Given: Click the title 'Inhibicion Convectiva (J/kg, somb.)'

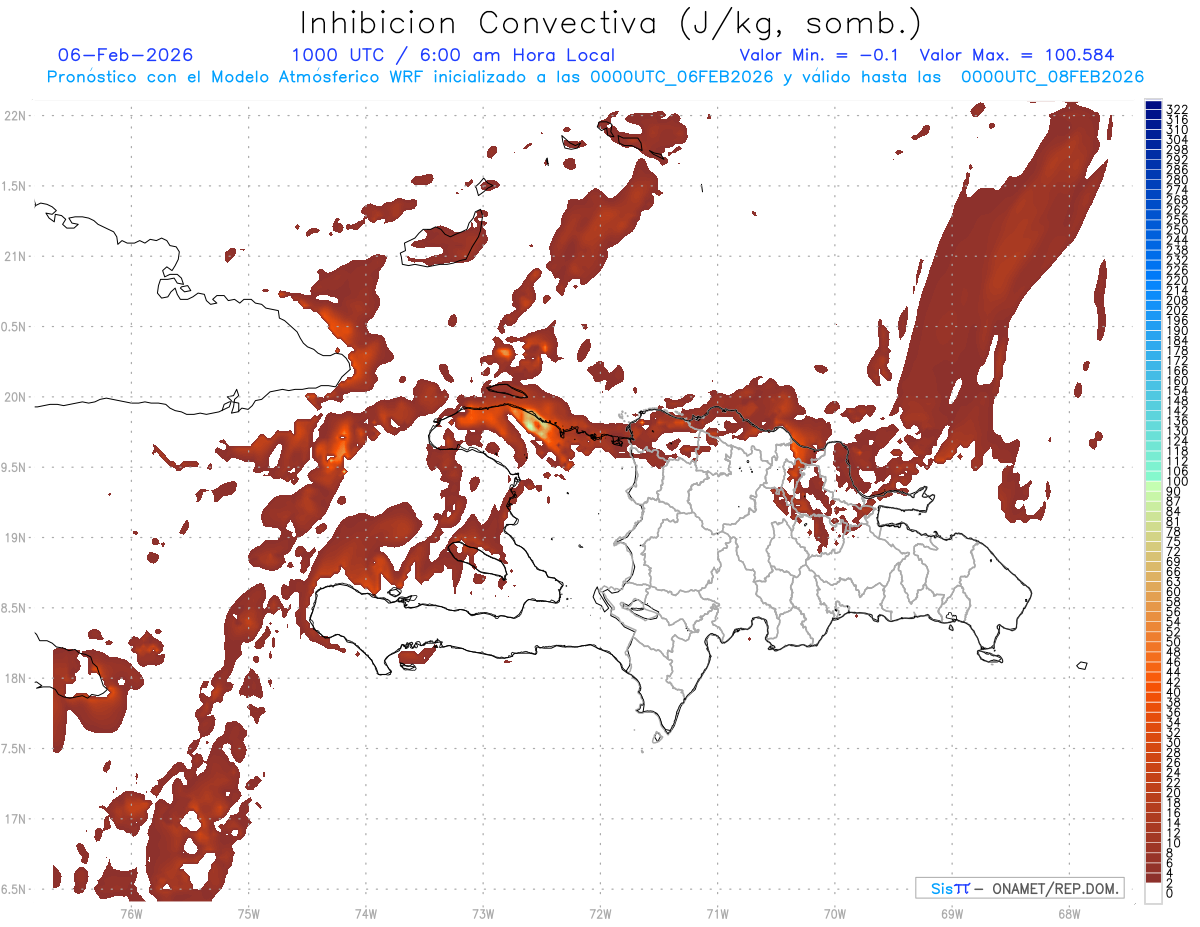Looking at the screenshot, I should pyautogui.click(x=611, y=23).
